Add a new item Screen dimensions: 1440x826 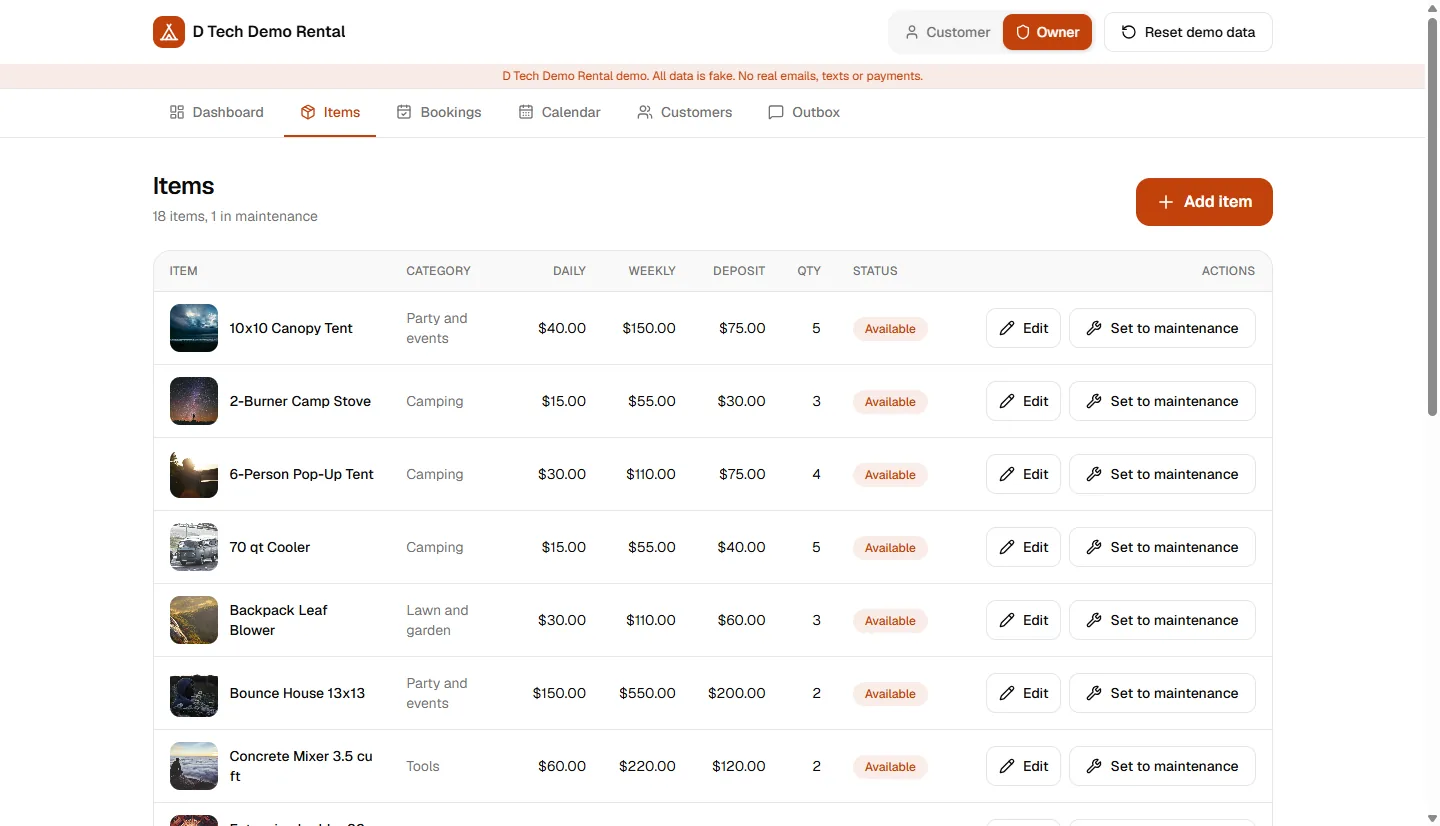(x=1204, y=202)
